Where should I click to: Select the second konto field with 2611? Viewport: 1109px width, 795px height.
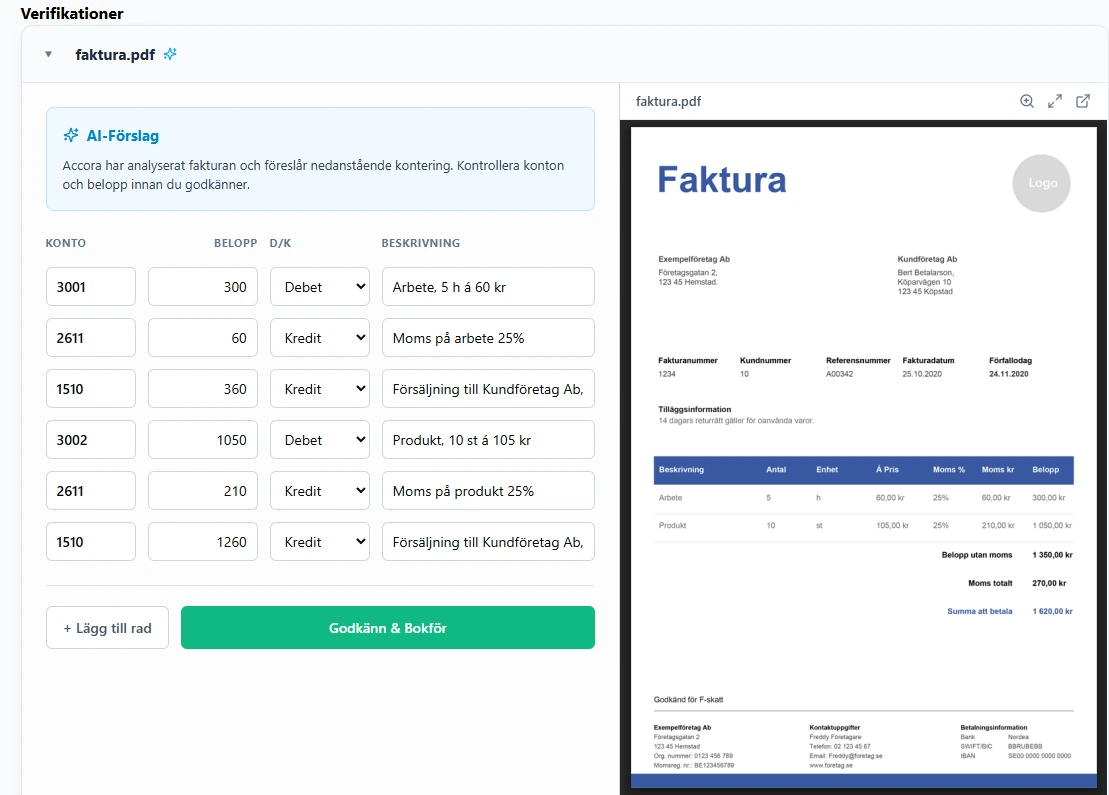pyautogui.click(x=90, y=337)
